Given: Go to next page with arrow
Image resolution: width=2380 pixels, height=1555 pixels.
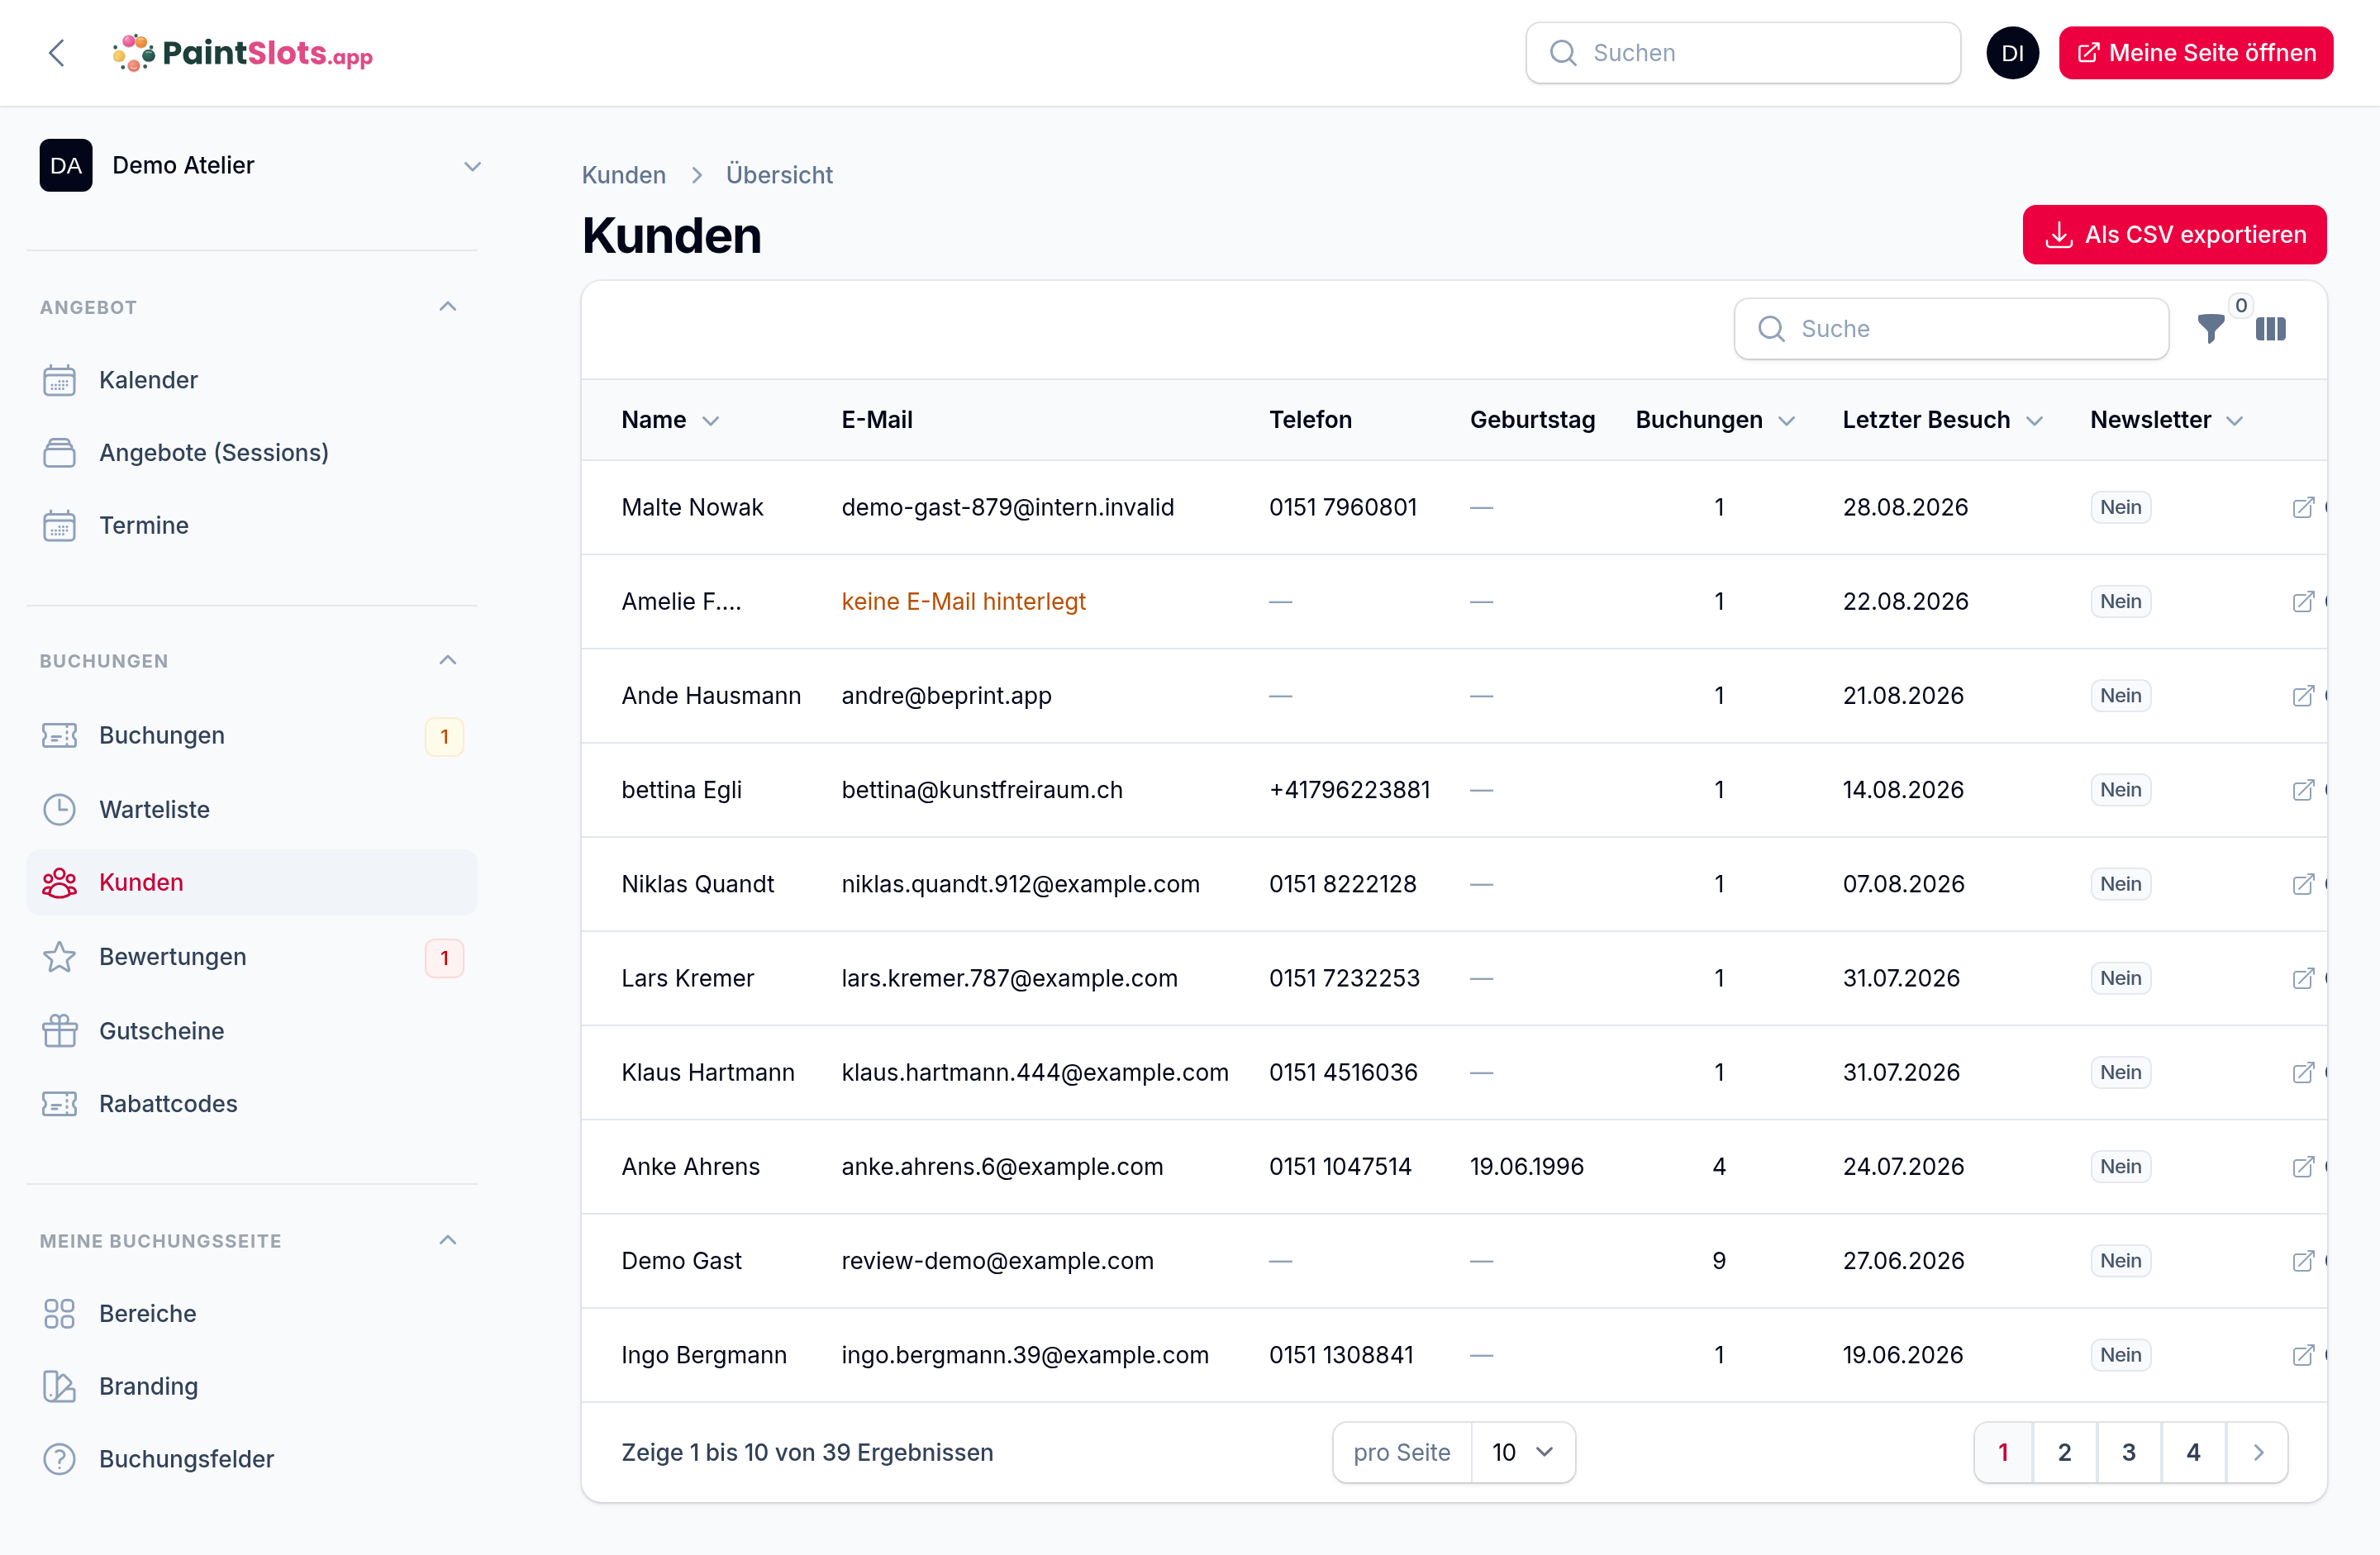Looking at the screenshot, I should [x=2257, y=1452].
